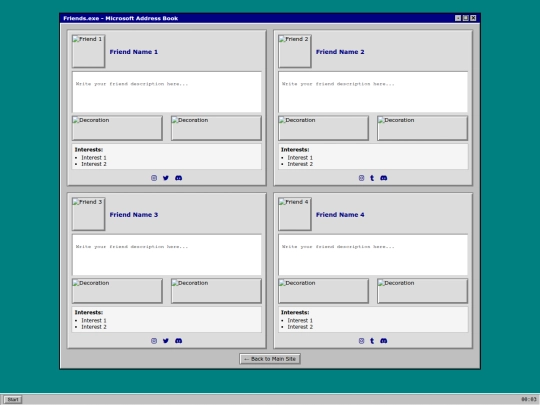Click Friend 4's right Decoration image
Viewport: 540px width, 405px height.
(423, 291)
